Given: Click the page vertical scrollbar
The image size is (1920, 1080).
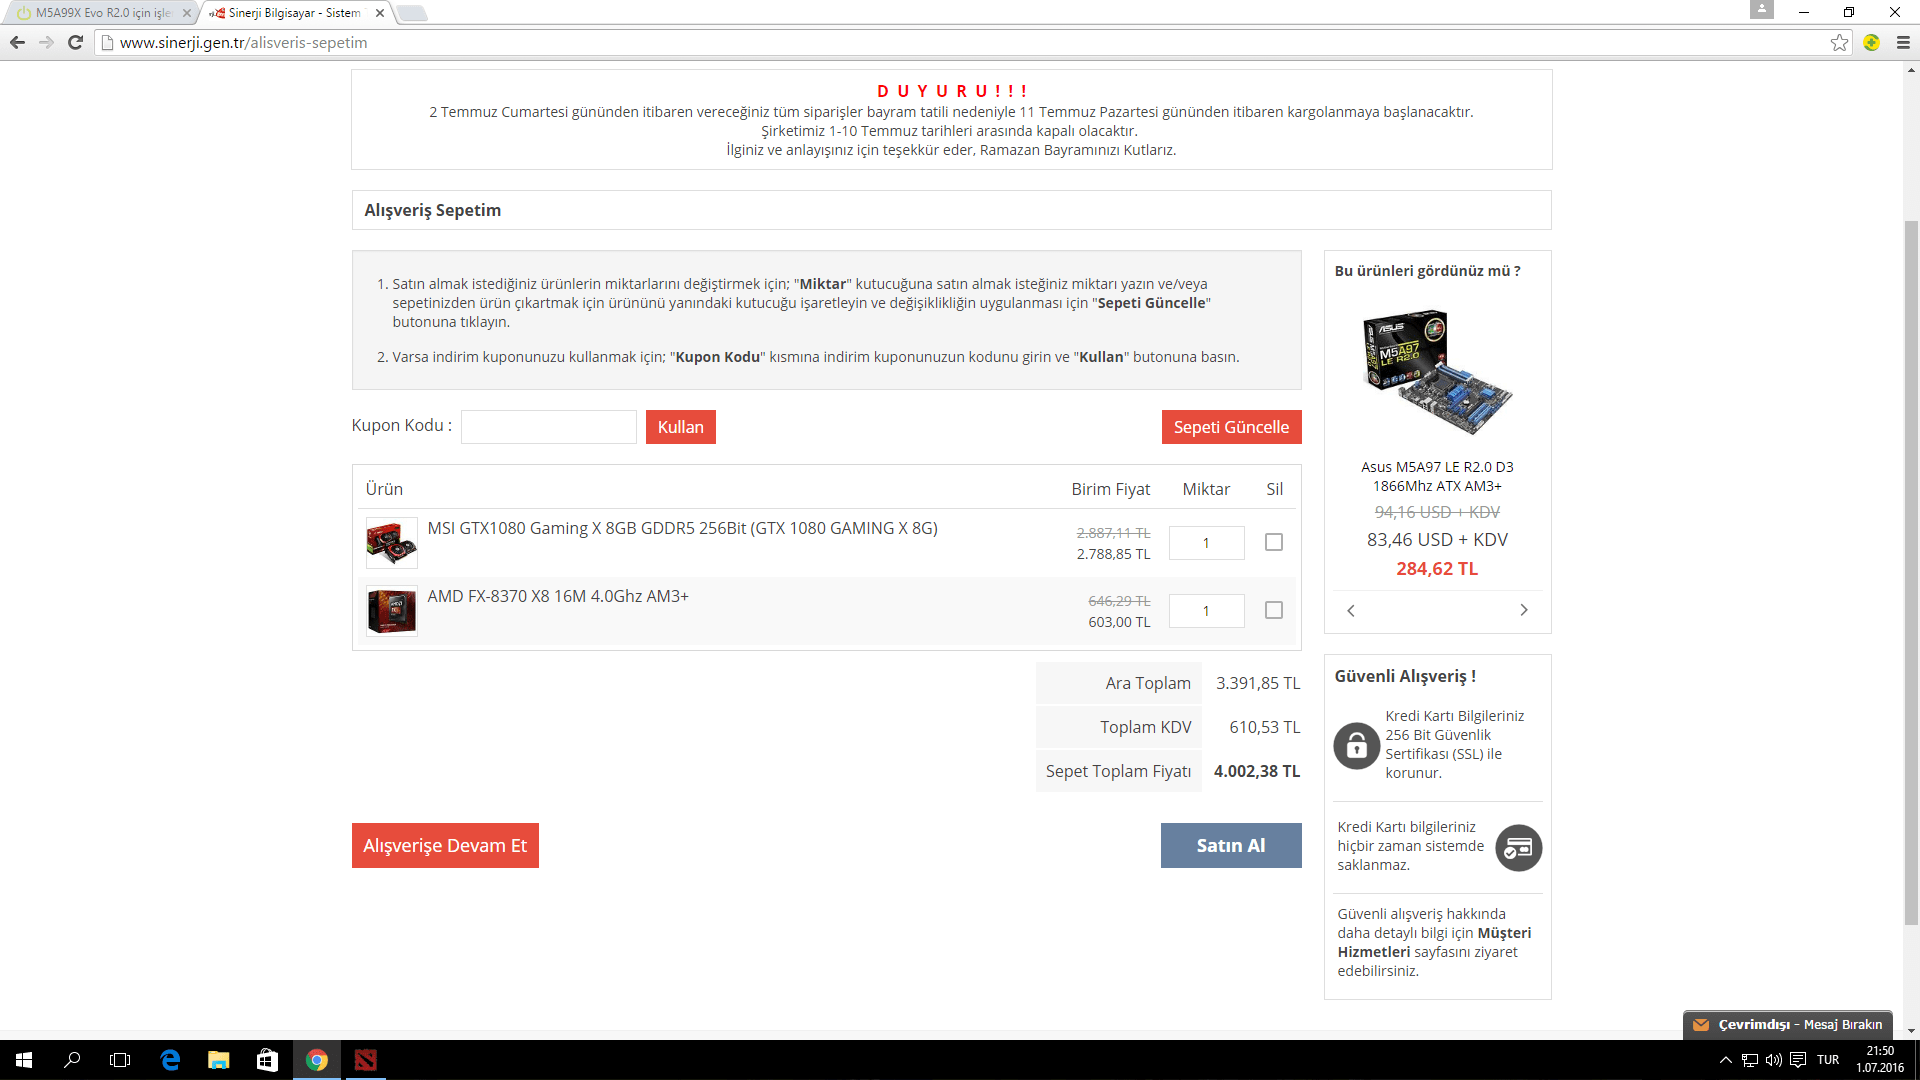Looking at the screenshot, I should click(1911, 570).
